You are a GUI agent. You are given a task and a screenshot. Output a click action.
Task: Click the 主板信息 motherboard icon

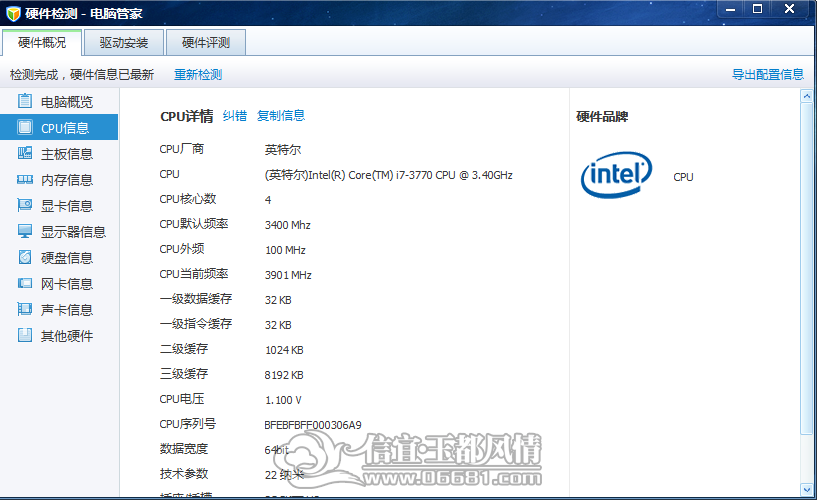click(x=24, y=153)
